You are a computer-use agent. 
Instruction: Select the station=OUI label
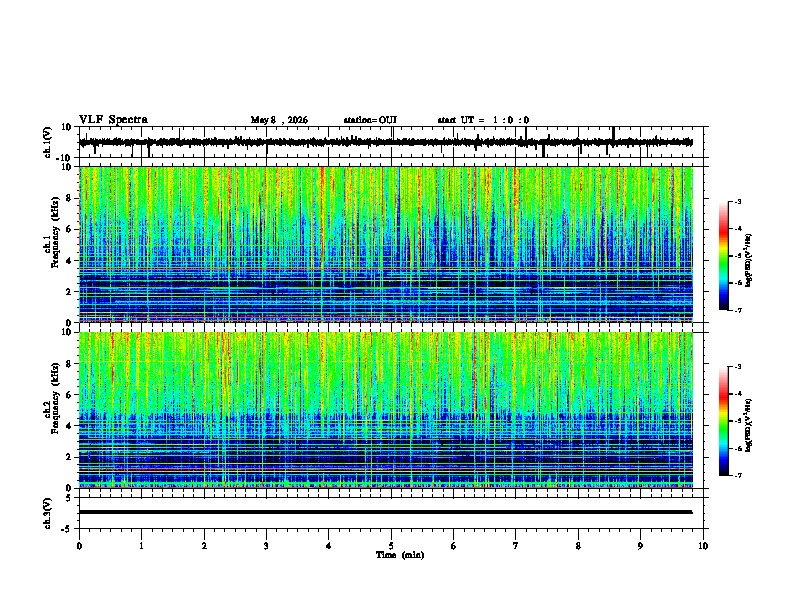(x=370, y=120)
